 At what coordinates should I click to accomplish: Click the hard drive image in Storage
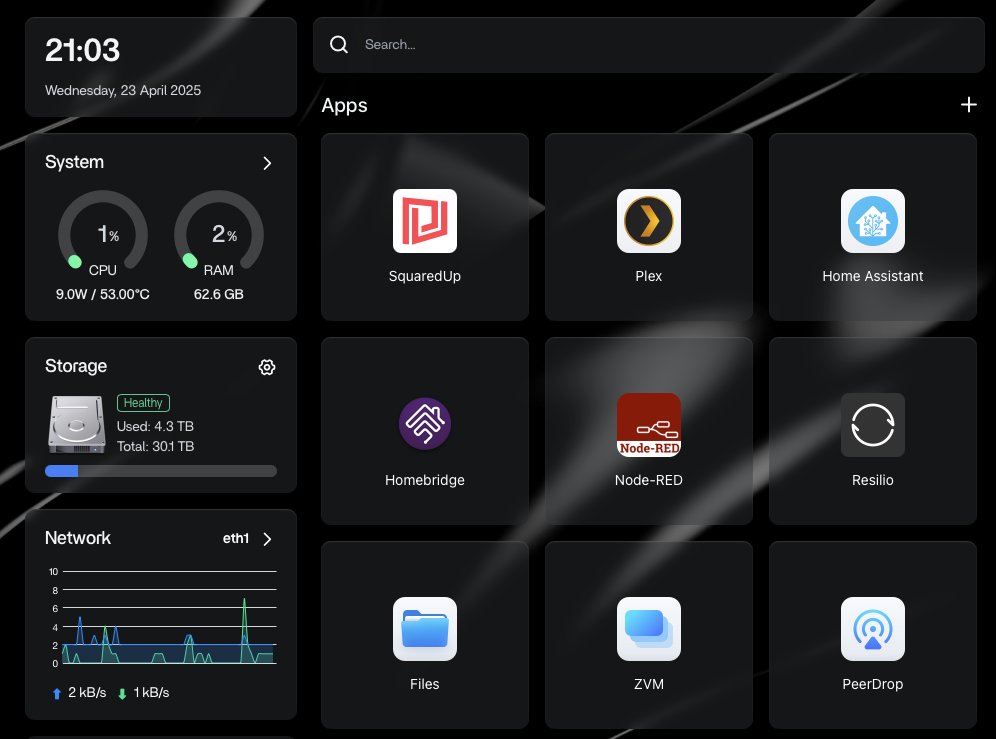tap(77, 424)
